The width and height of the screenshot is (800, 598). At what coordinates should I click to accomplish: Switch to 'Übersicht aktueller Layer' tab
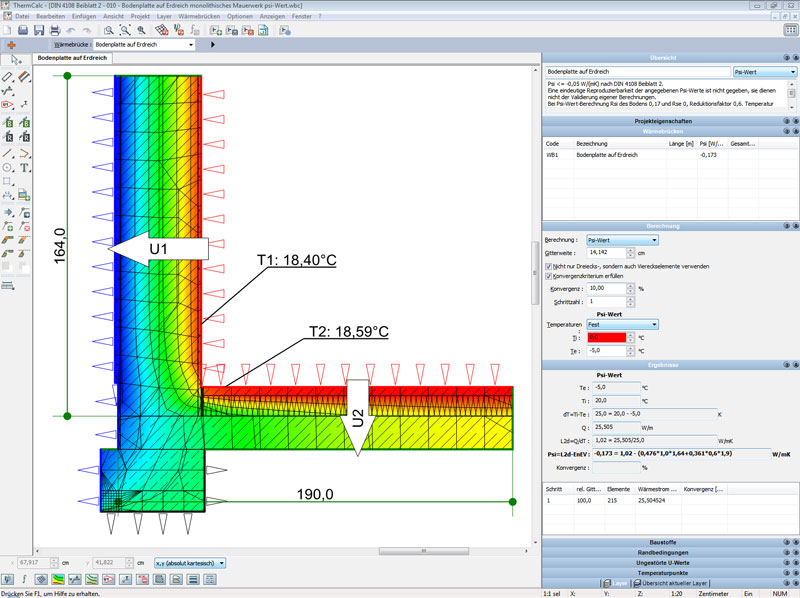click(670, 583)
